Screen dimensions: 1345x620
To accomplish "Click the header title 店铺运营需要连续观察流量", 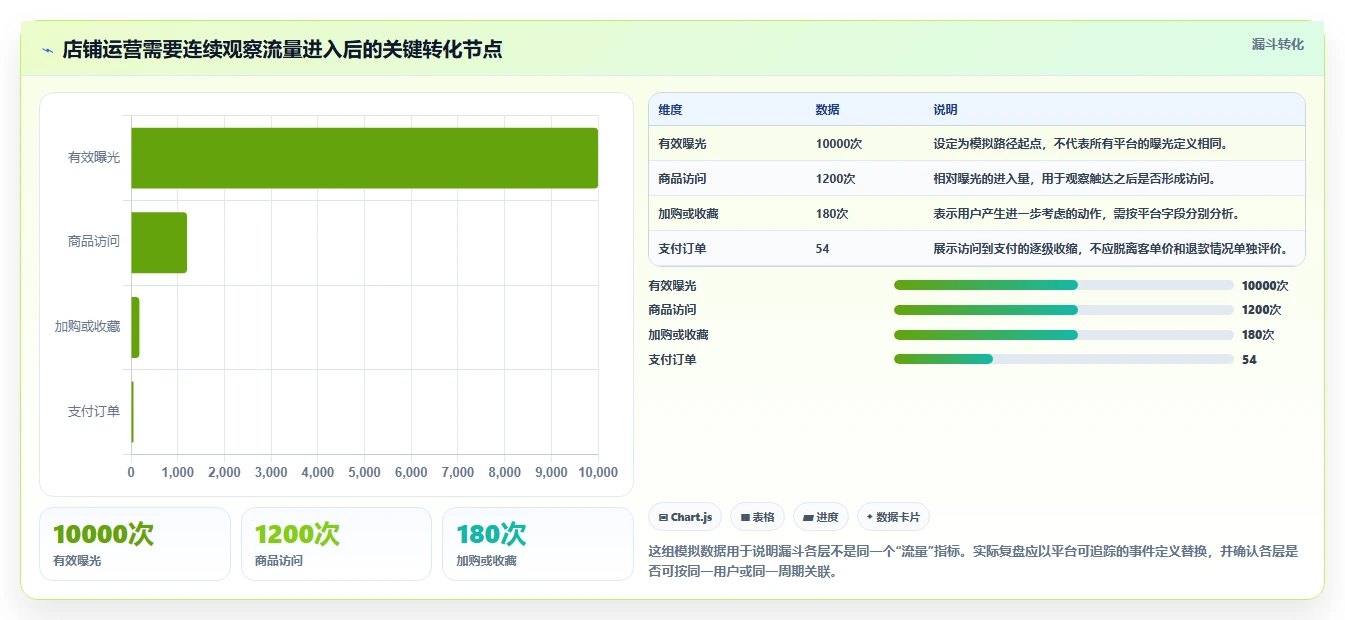I will tap(282, 49).
